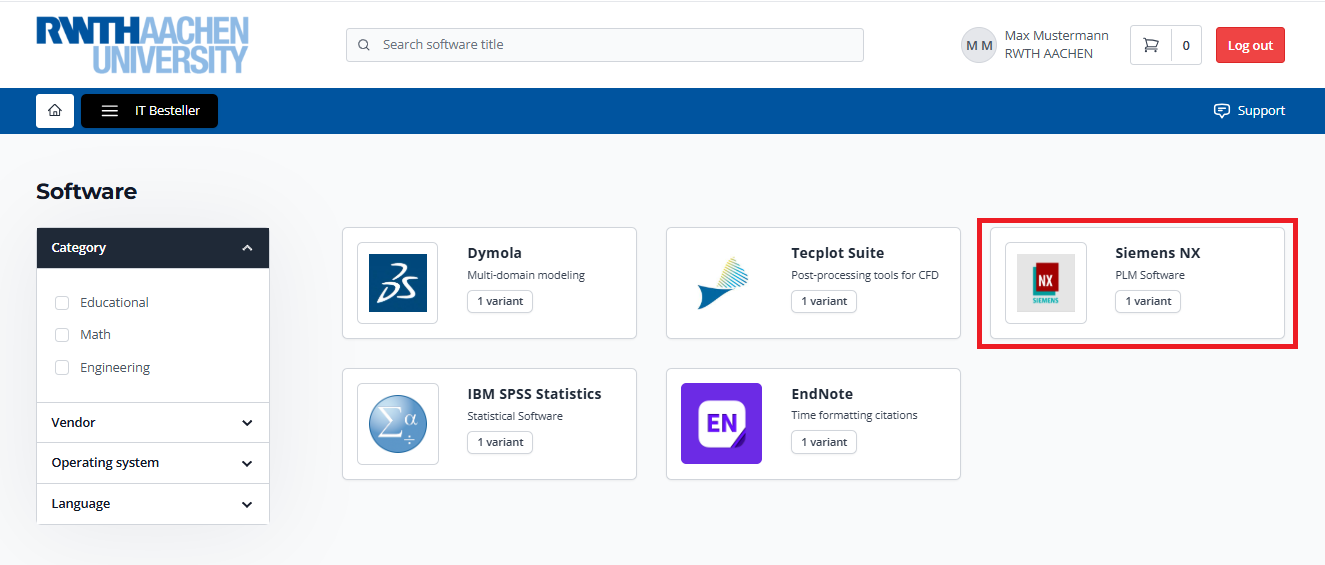Viewport: 1325px width, 565px height.
Task: Focus the Search software title field
Action: [605, 45]
